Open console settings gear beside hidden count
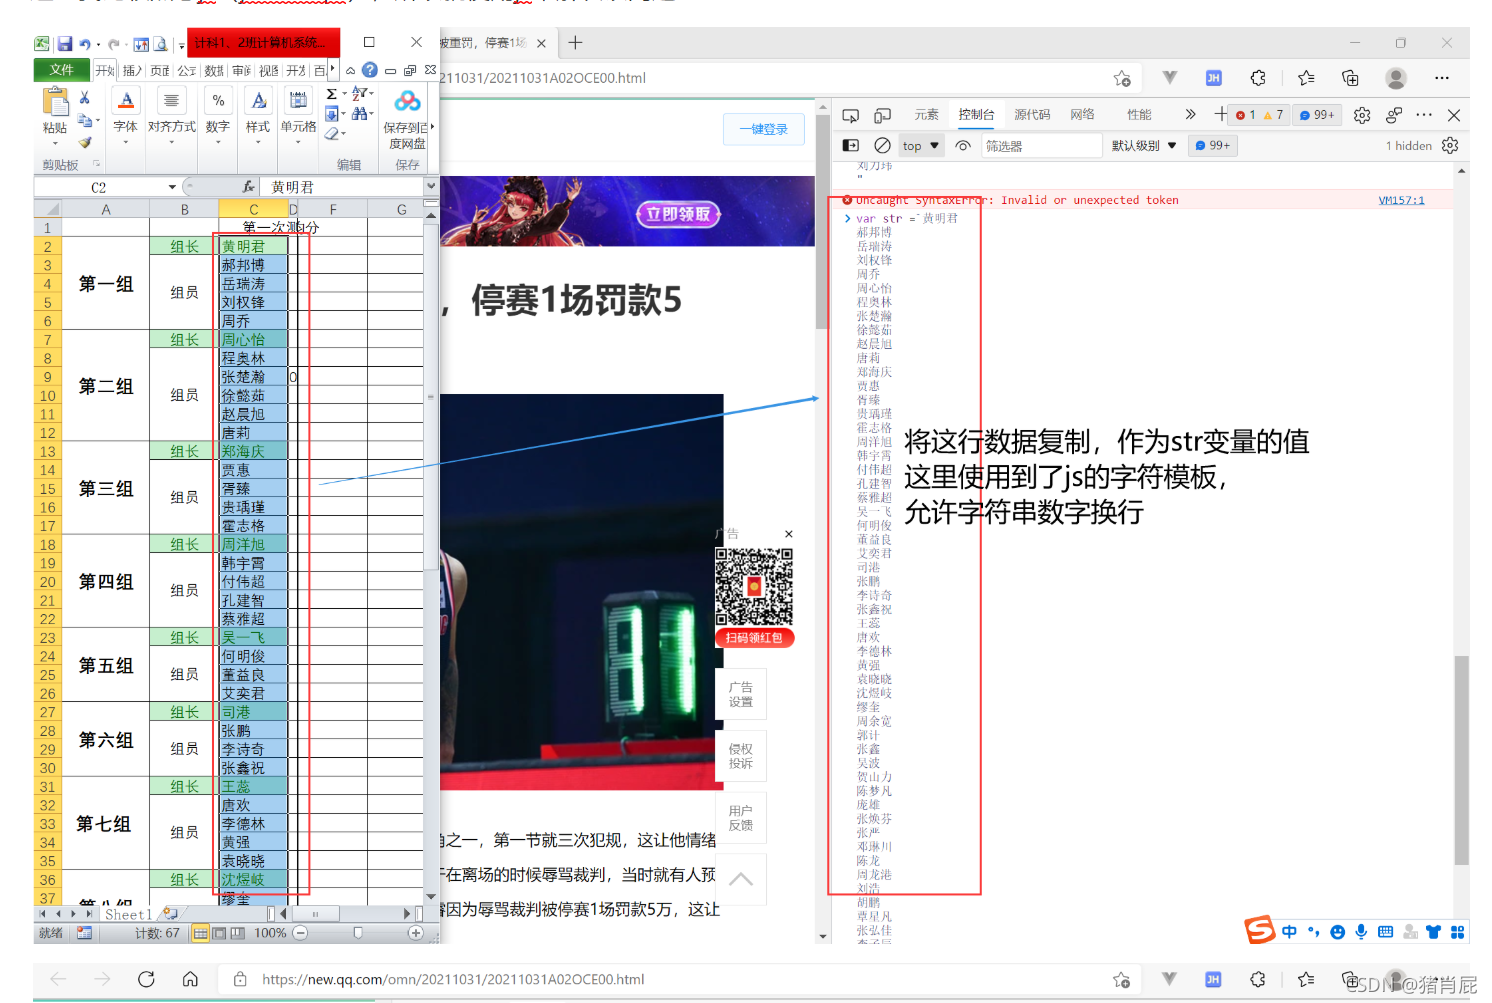Image resolution: width=1492 pixels, height=1003 pixels. coord(1450,145)
